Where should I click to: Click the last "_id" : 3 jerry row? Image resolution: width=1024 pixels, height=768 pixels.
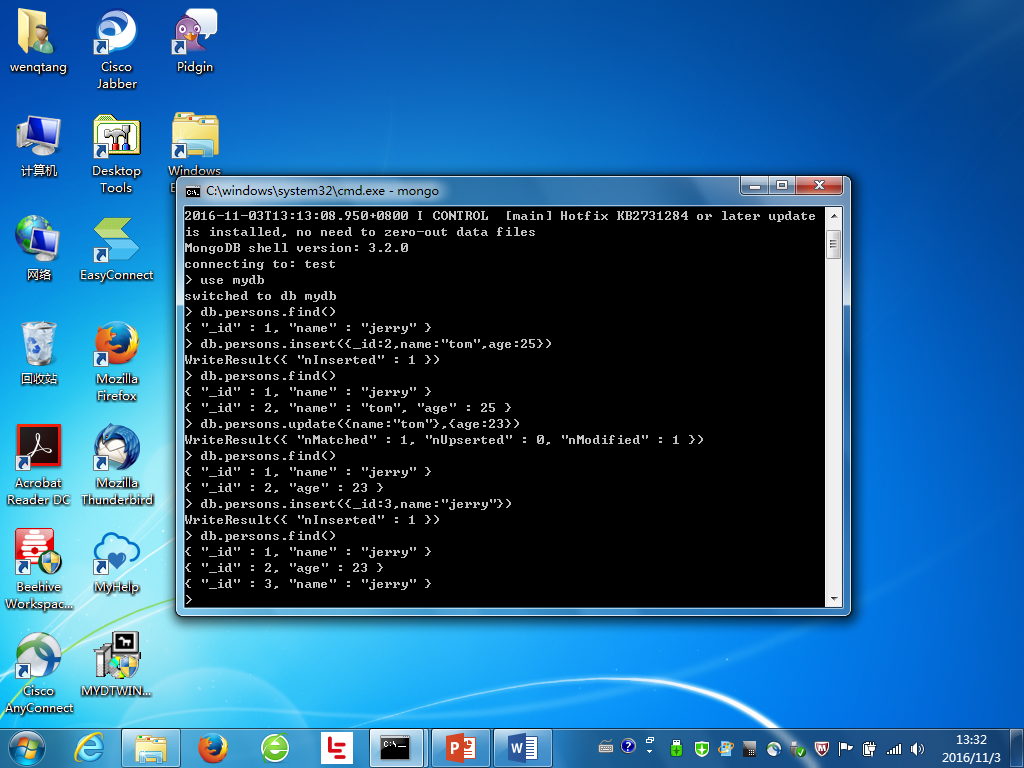click(x=308, y=584)
